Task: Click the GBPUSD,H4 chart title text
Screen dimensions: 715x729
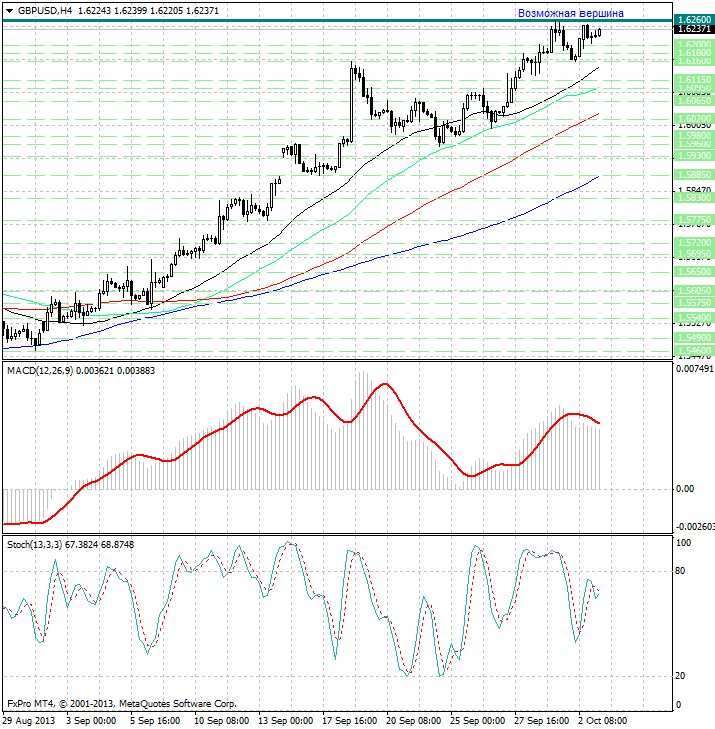Action: coord(44,10)
